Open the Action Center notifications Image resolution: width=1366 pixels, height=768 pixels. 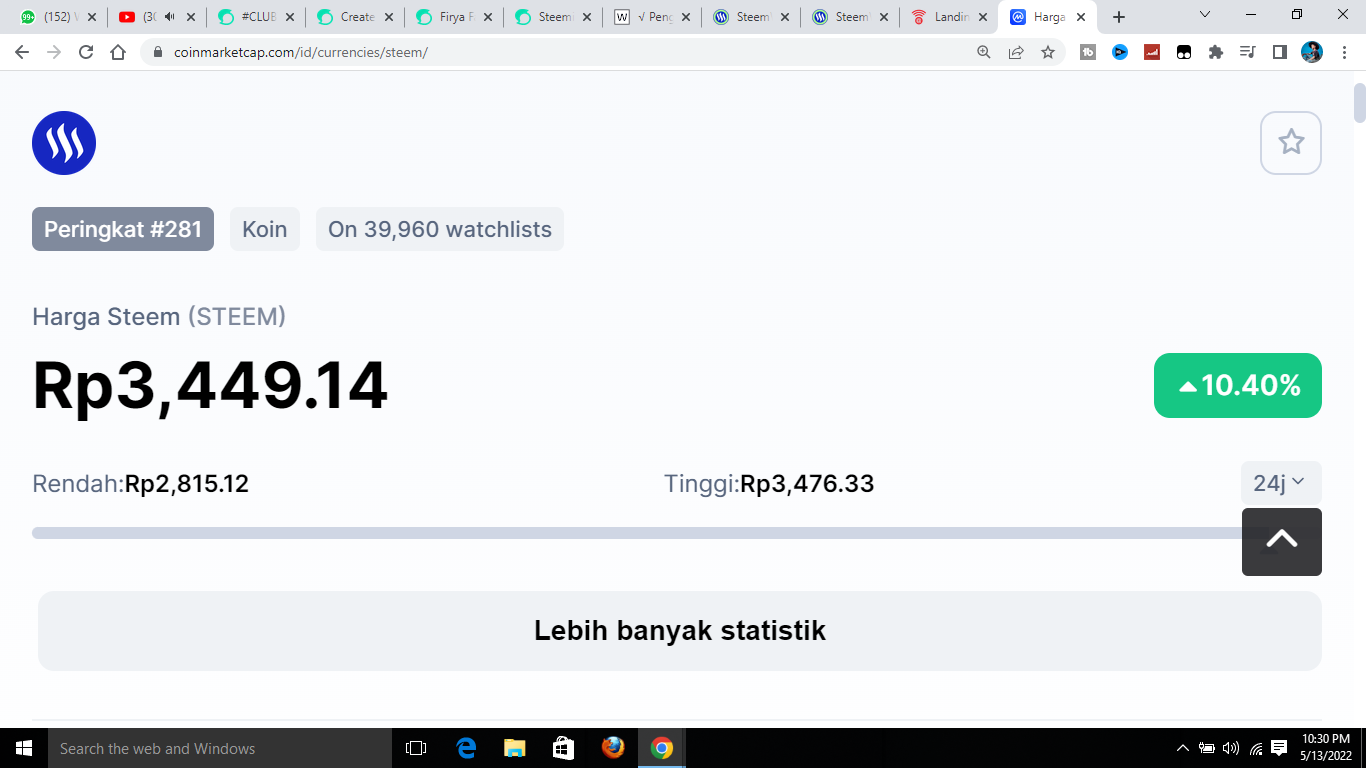[1280, 748]
